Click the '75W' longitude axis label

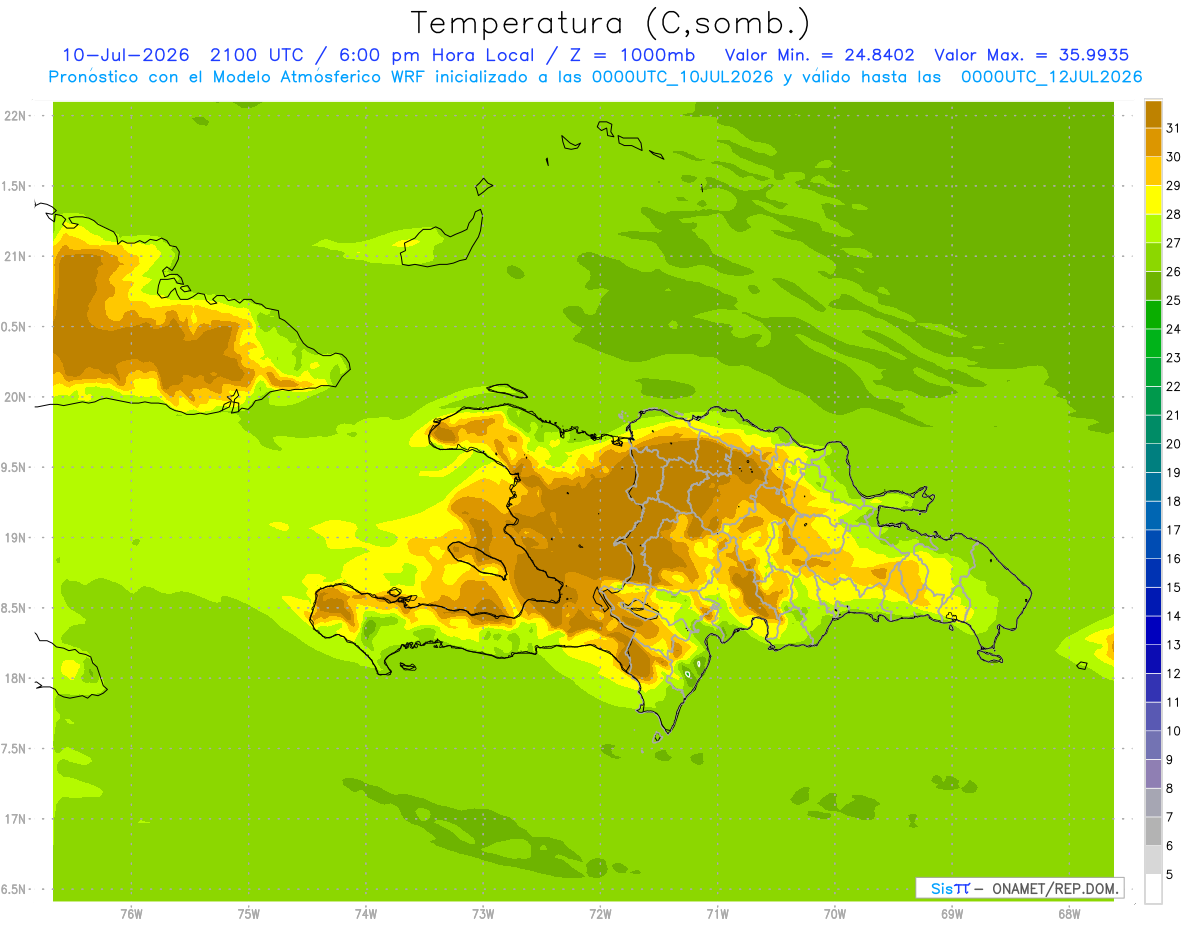click(x=249, y=914)
